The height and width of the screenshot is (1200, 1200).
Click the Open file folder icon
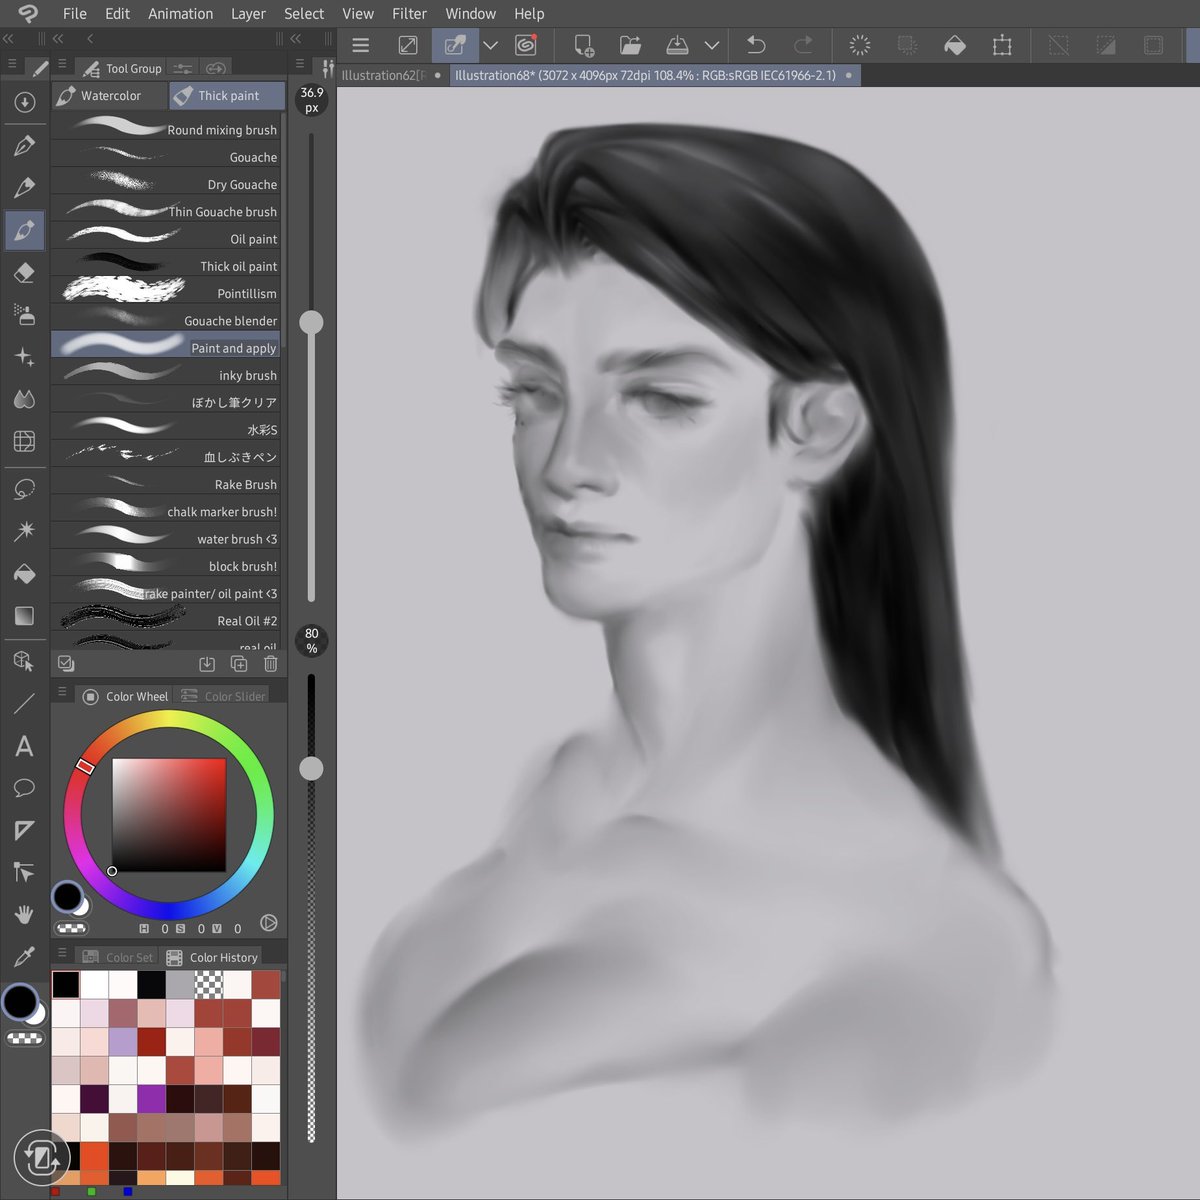coord(630,45)
